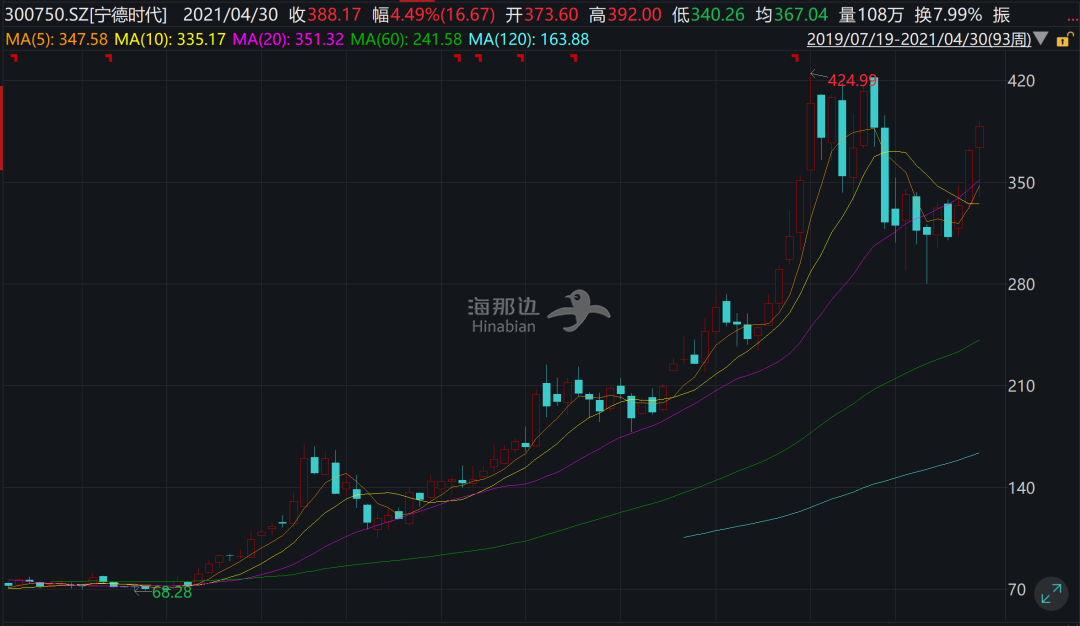Expand the chart to fullscreen
This screenshot has width=1080, height=626.
1051,594
